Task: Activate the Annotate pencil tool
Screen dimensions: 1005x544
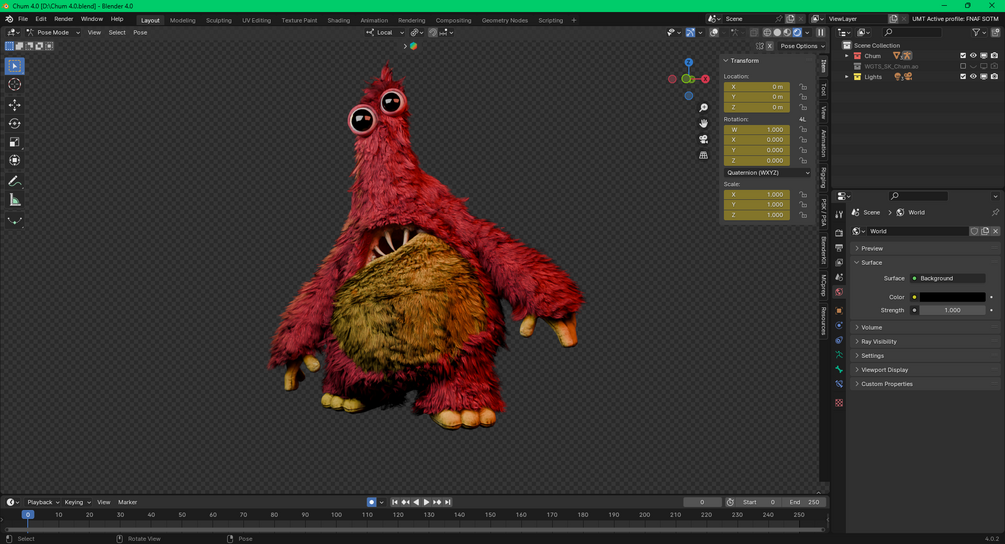Action: tap(14, 181)
